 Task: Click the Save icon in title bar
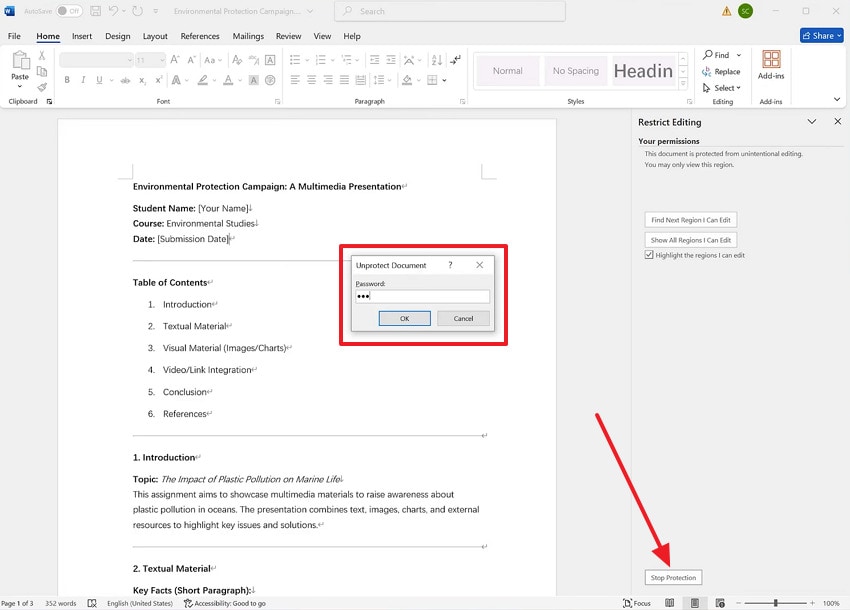pyautogui.click(x=95, y=11)
